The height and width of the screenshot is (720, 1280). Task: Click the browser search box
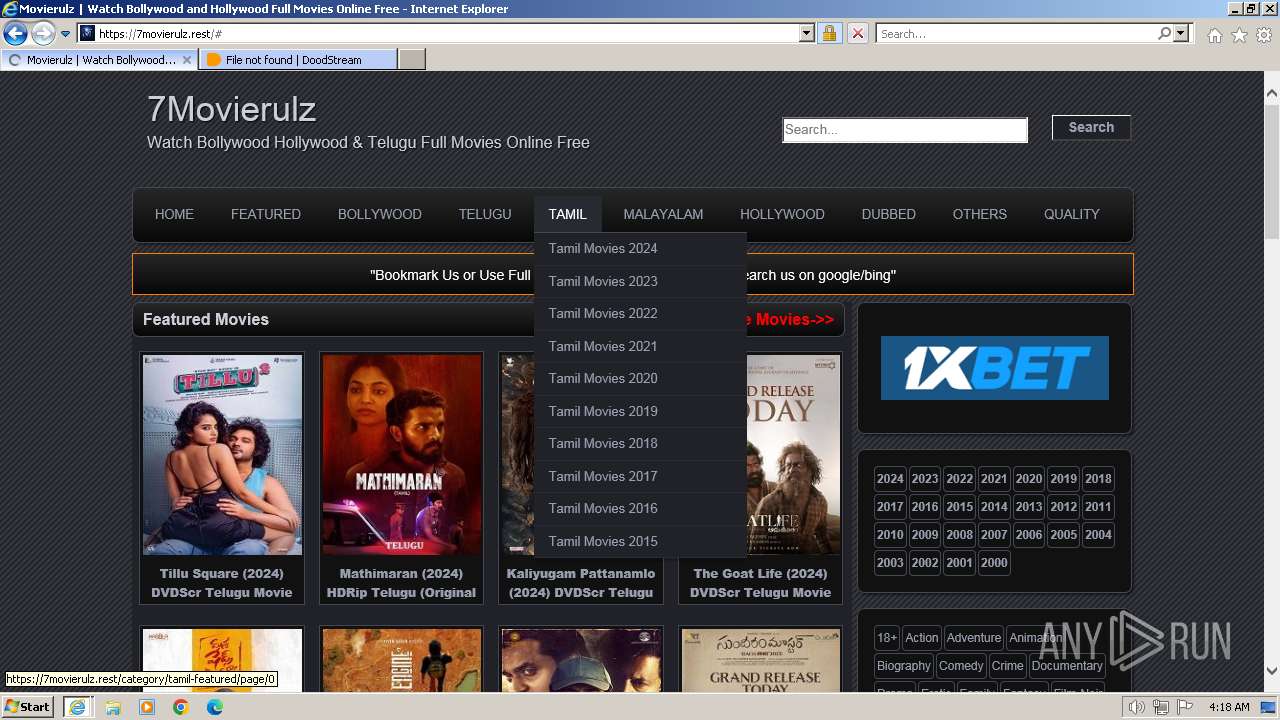[x=1016, y=34]
